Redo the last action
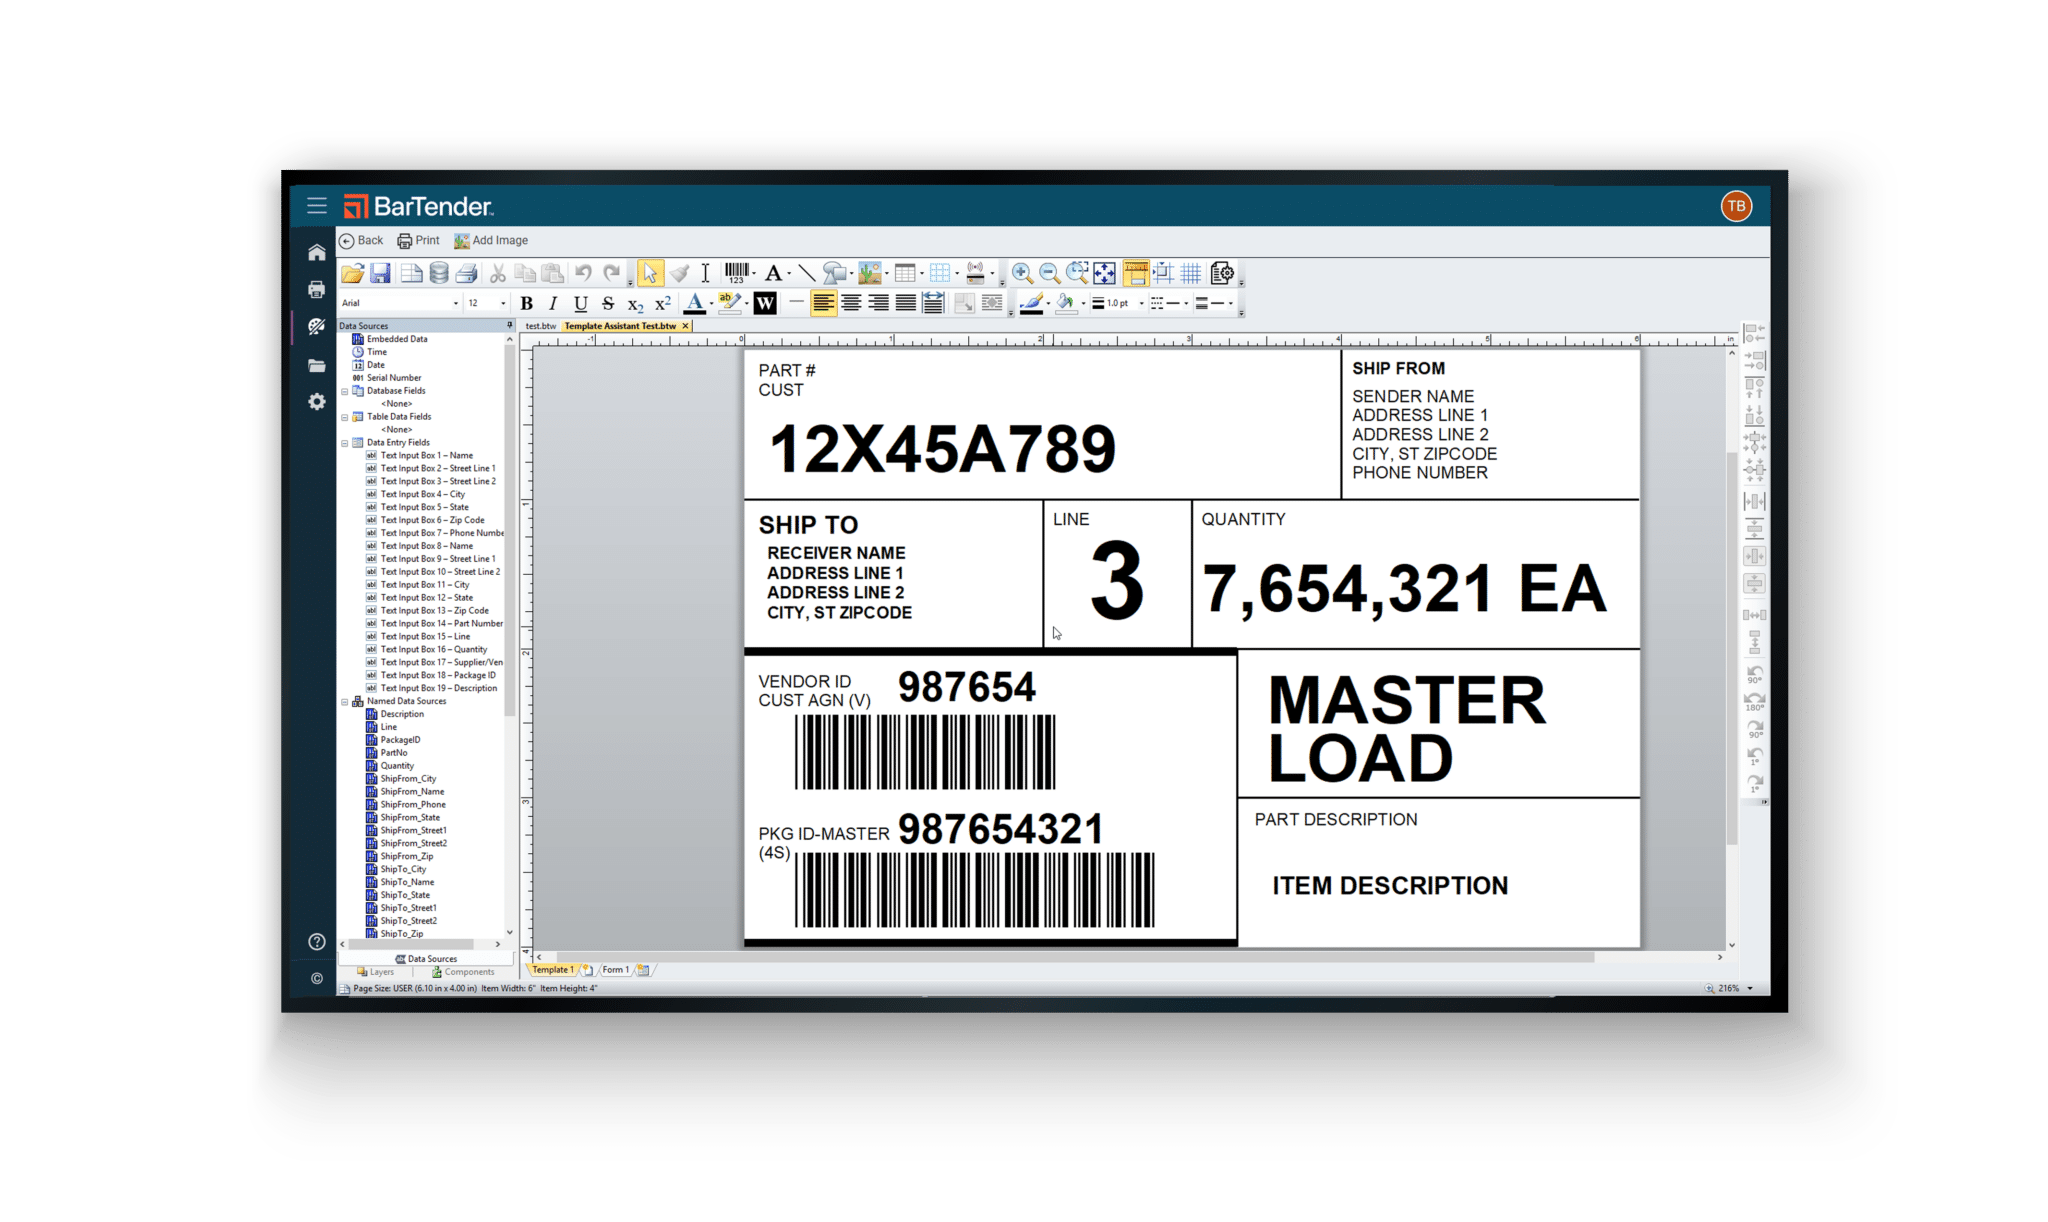The width and height of the screenshot is (2048, 1222). pyautogui.click(x=611, y=273)
